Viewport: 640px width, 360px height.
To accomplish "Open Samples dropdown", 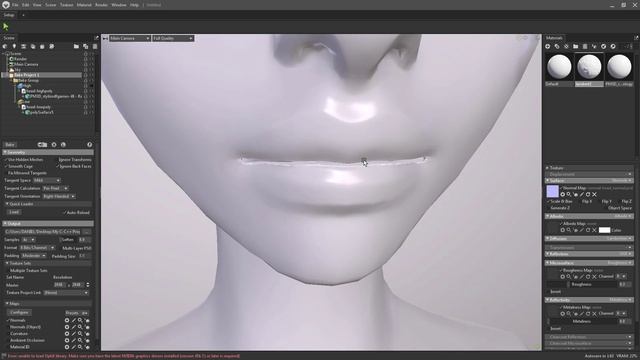I will click(x=28, y=240).
